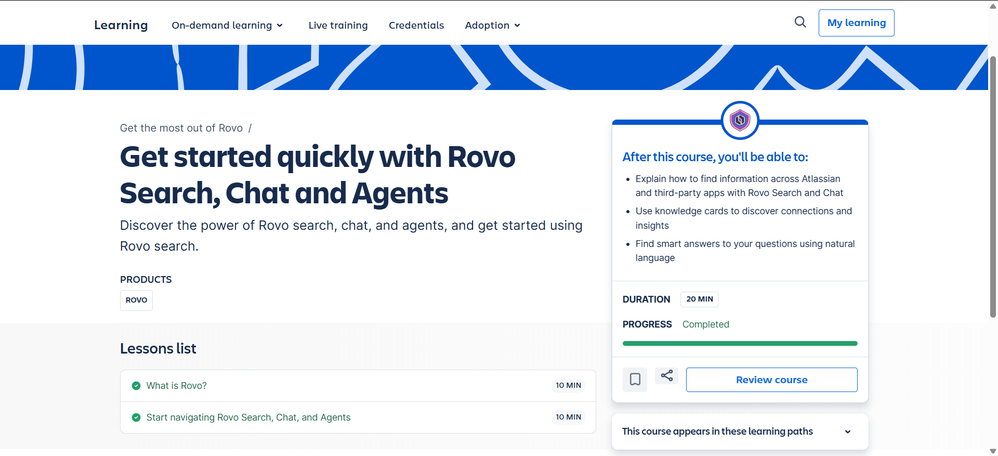Expand the On-demand learning dropdown

pos(227,25)
